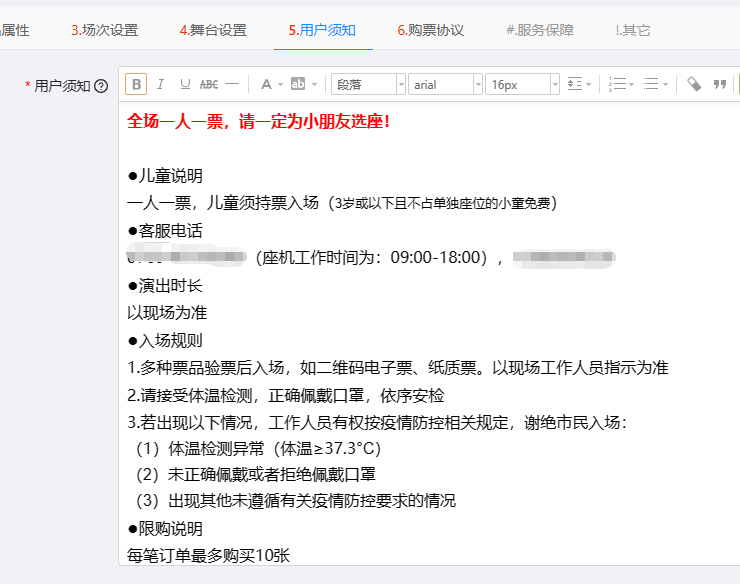The image size is (740, 584).
Task: Open the !.其它 tab
Action: coord(633,30)
